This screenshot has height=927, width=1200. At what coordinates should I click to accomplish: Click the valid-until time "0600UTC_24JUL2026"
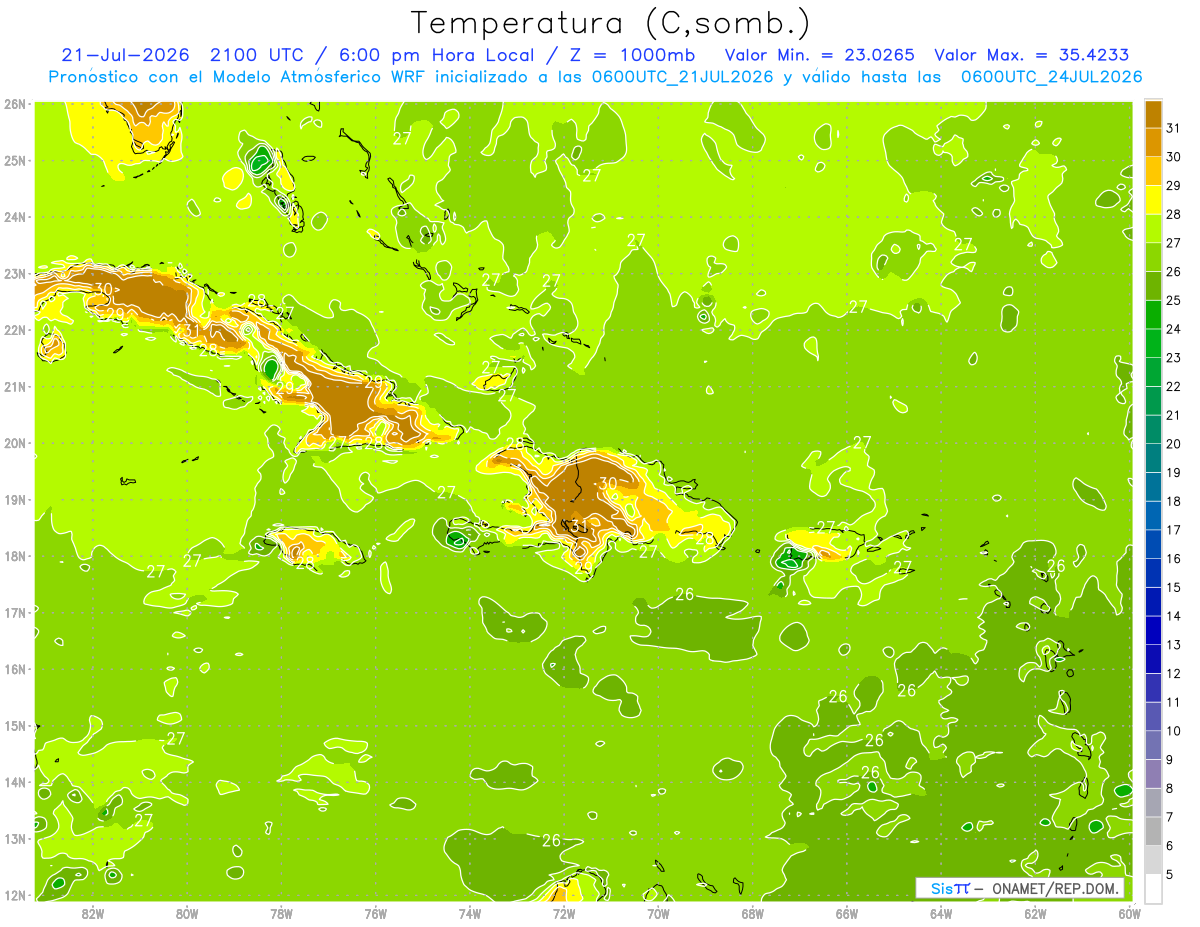click(1051, 77)
